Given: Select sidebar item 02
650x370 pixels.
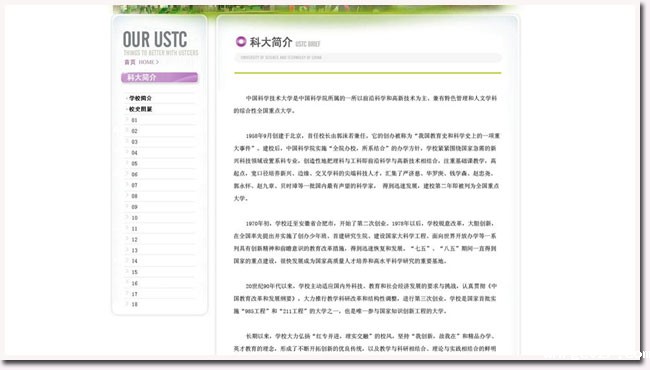Looking at the screenshot, I should [x=134, y=131].
